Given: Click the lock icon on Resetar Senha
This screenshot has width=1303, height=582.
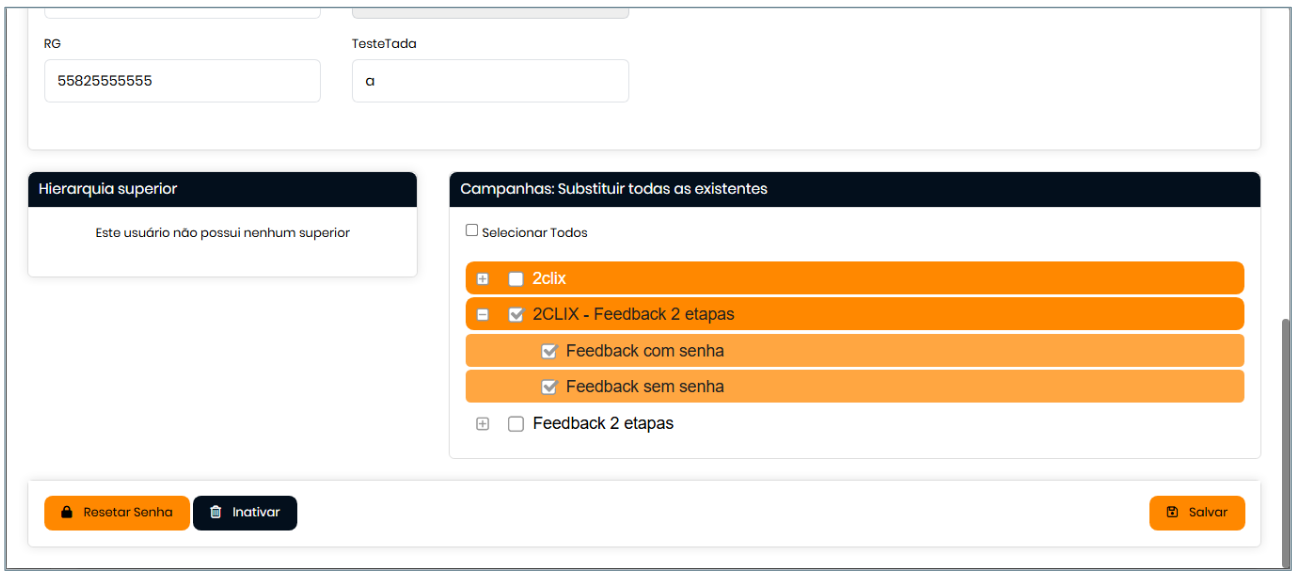Looking at the screenshot, I should click(67, 512).
